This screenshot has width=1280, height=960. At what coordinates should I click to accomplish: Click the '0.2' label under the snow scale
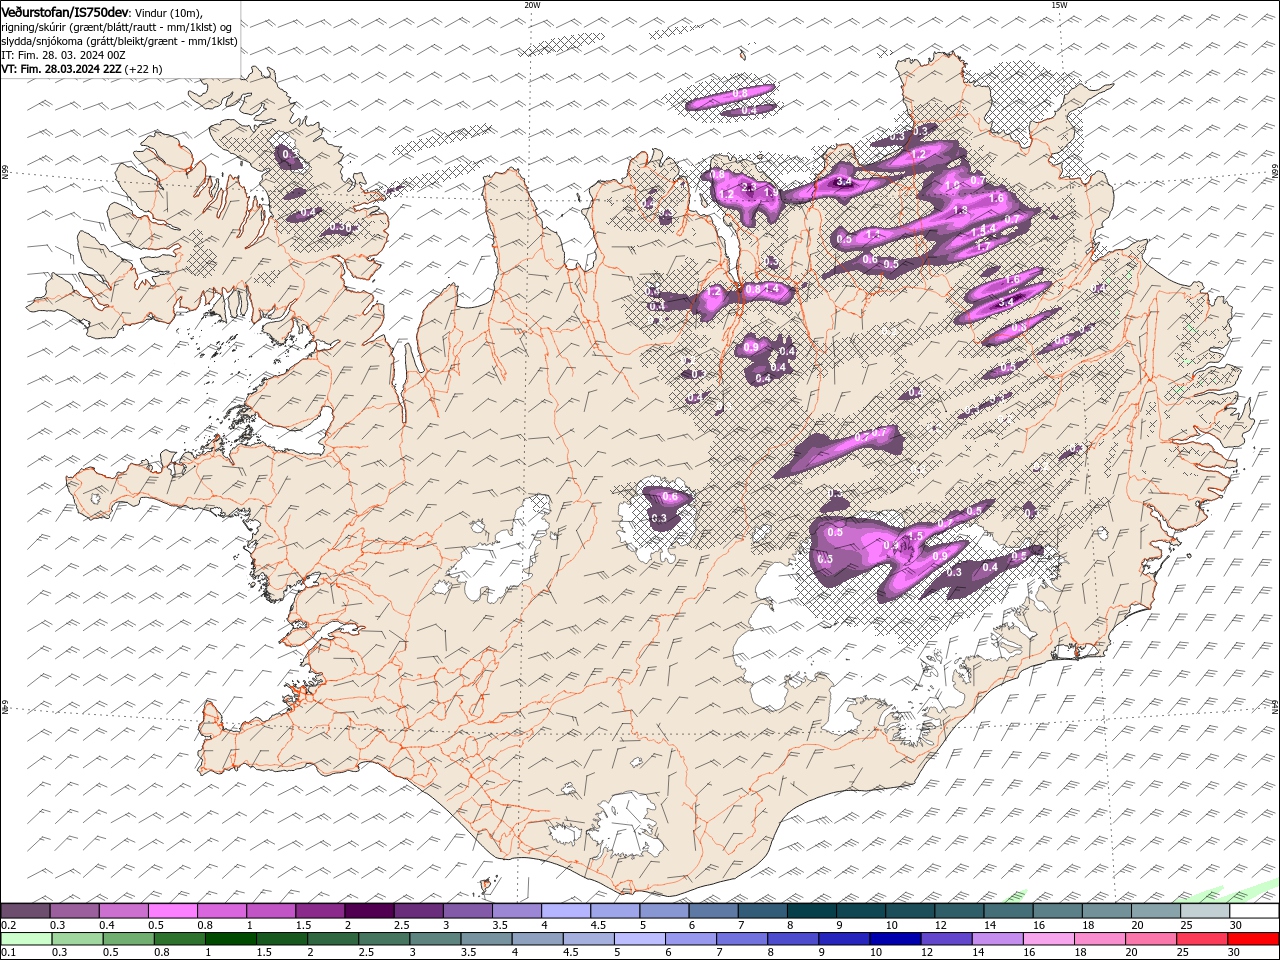click(x=7, y=925)
